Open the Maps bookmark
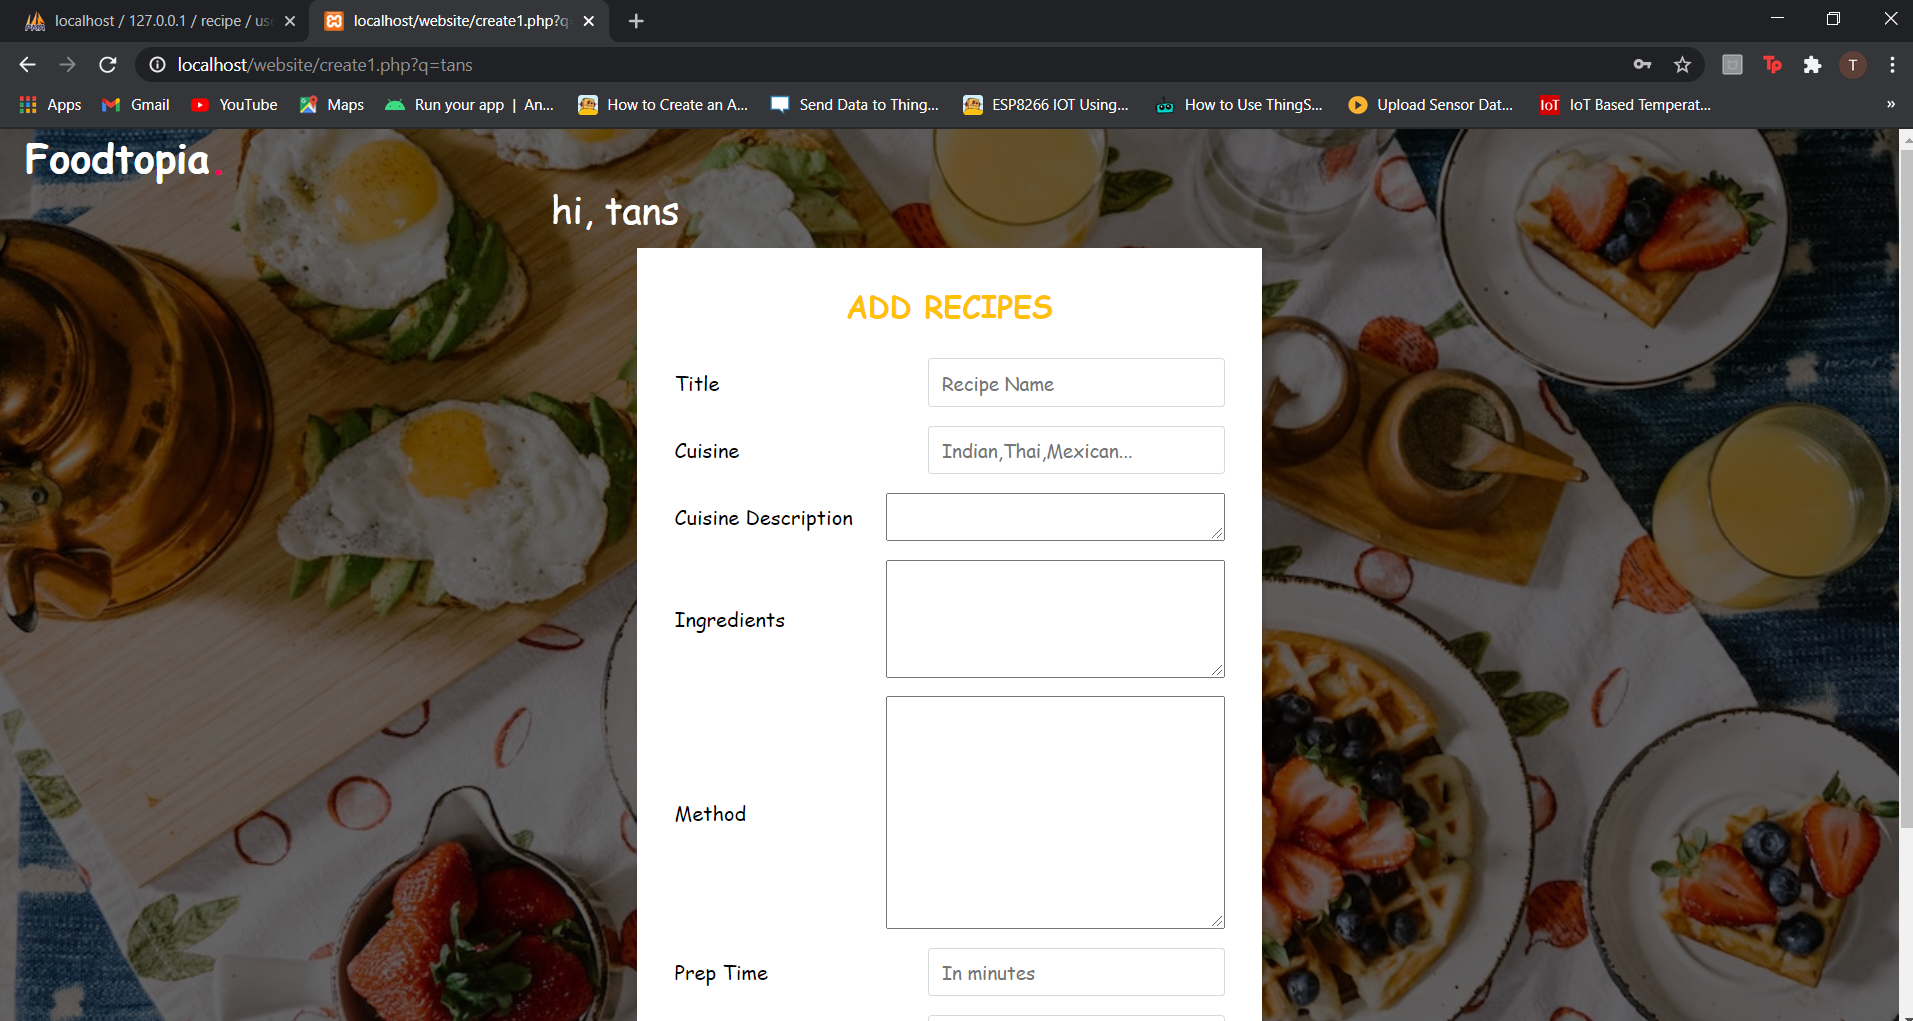 (x=330, y=104)
